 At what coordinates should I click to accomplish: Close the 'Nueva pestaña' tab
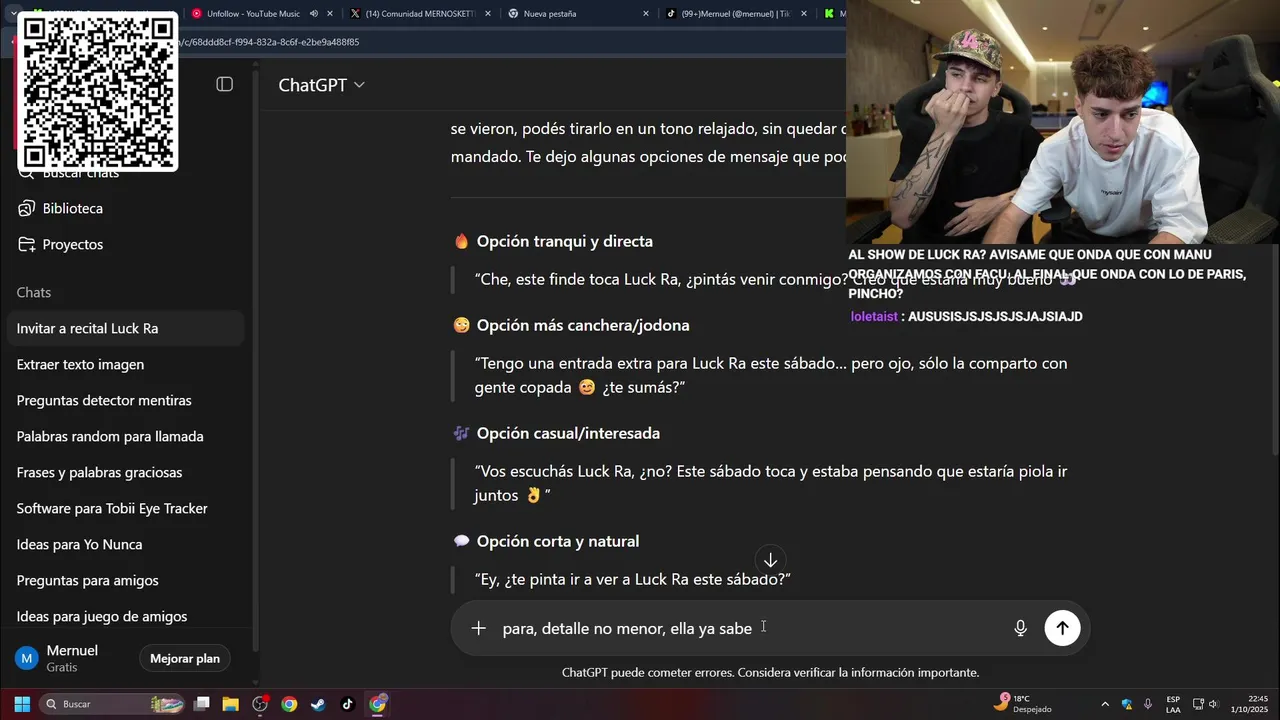click(x=646, y=14)
